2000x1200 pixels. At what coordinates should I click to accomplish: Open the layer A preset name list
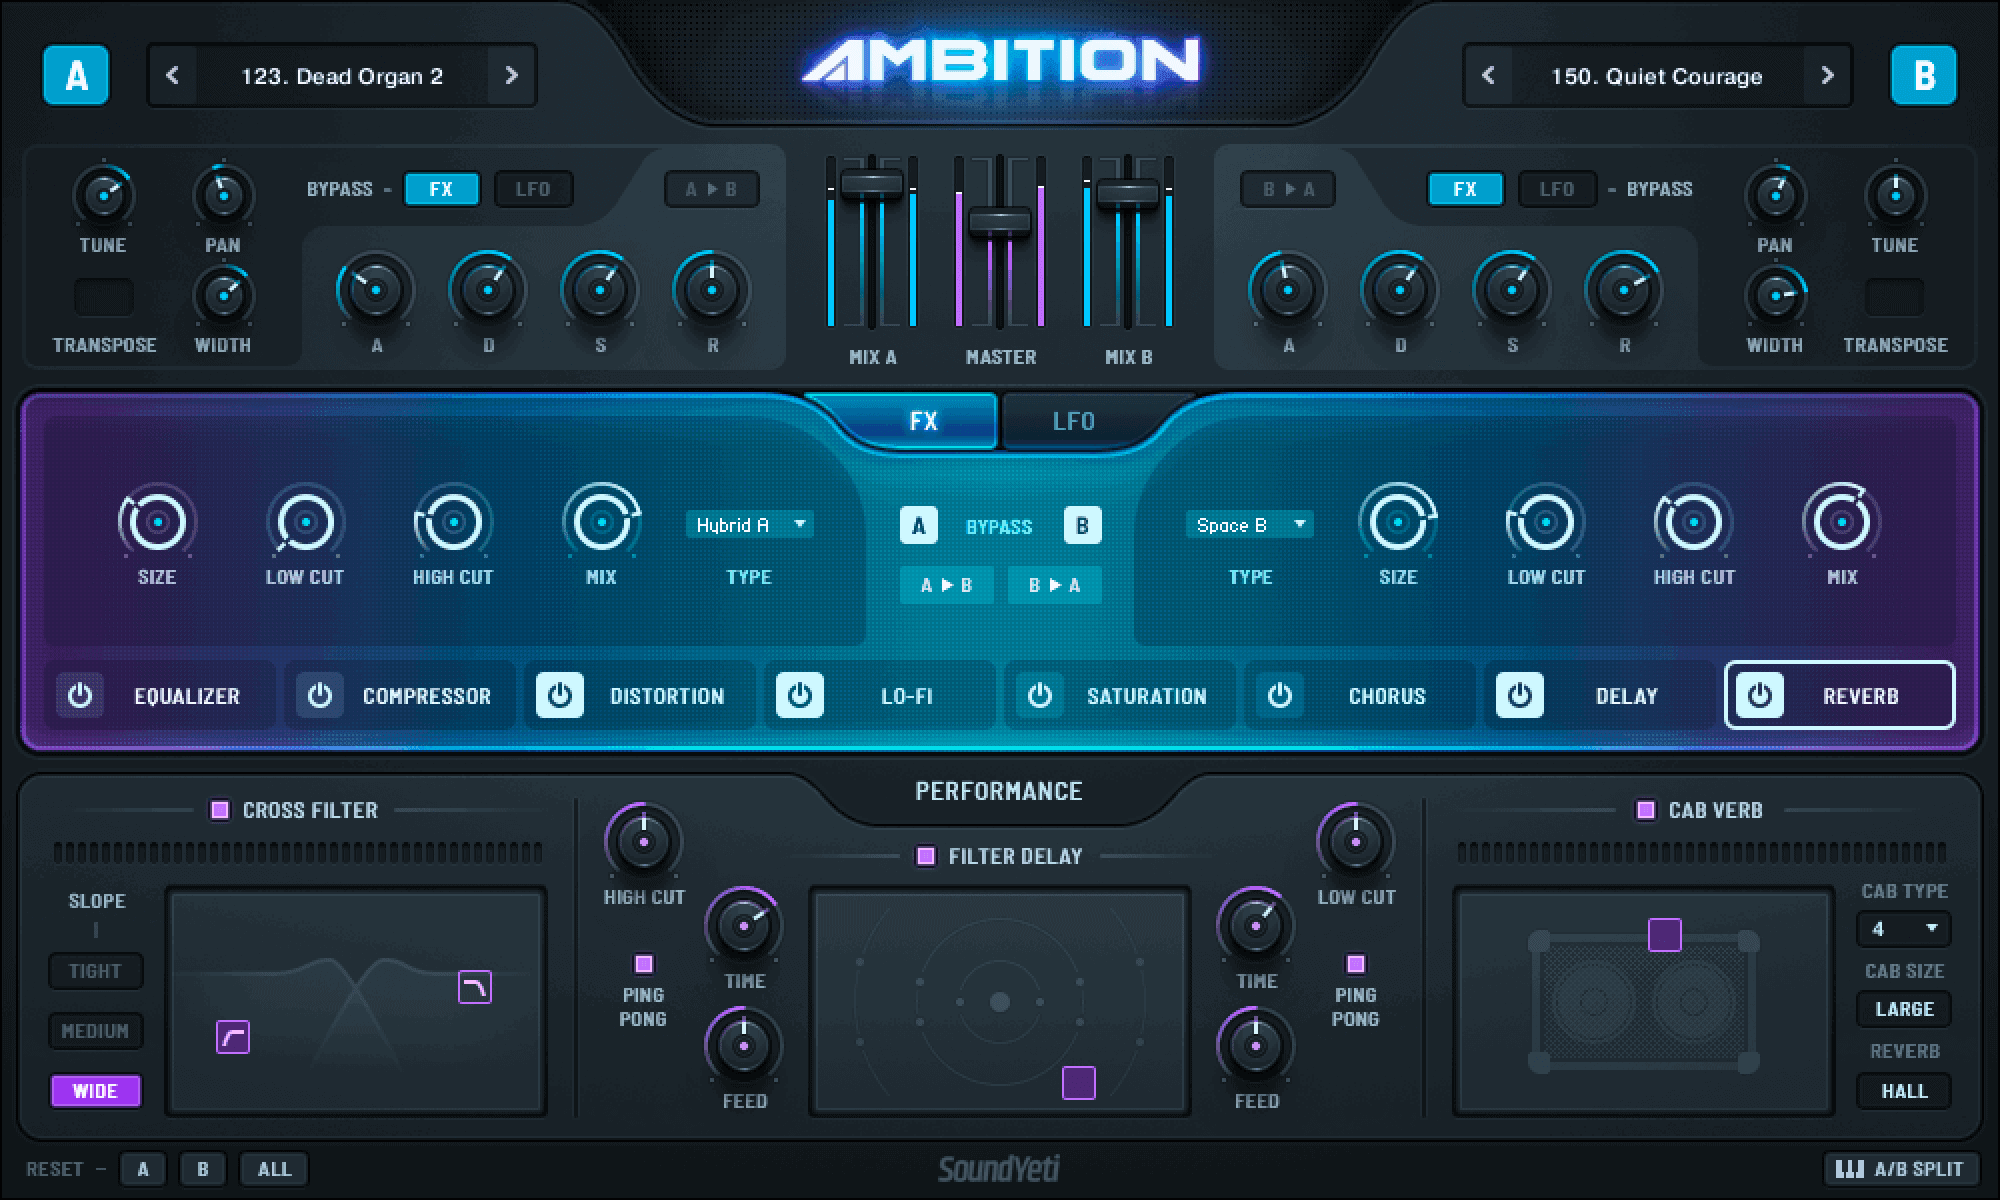[x=342, y=75]
